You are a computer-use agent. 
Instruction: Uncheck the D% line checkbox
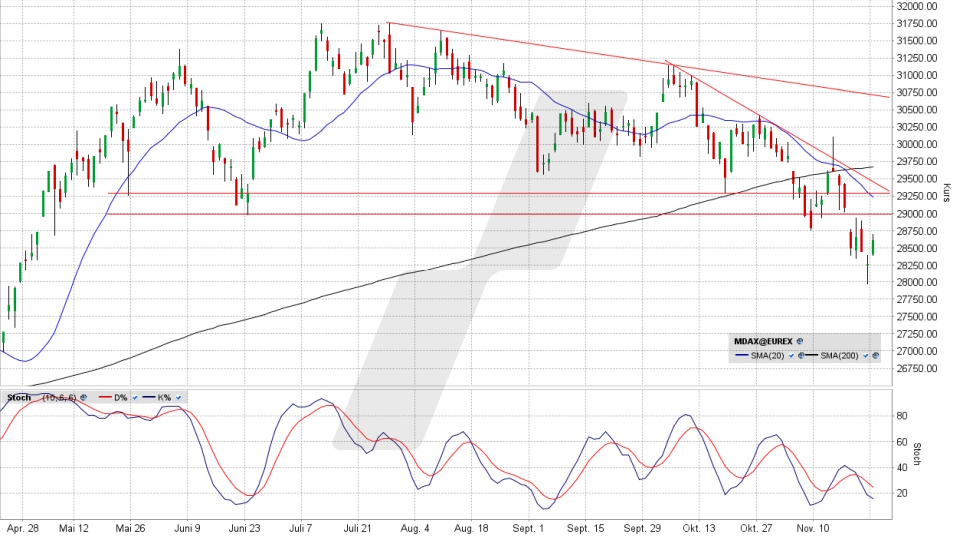[x=134, y=397]
